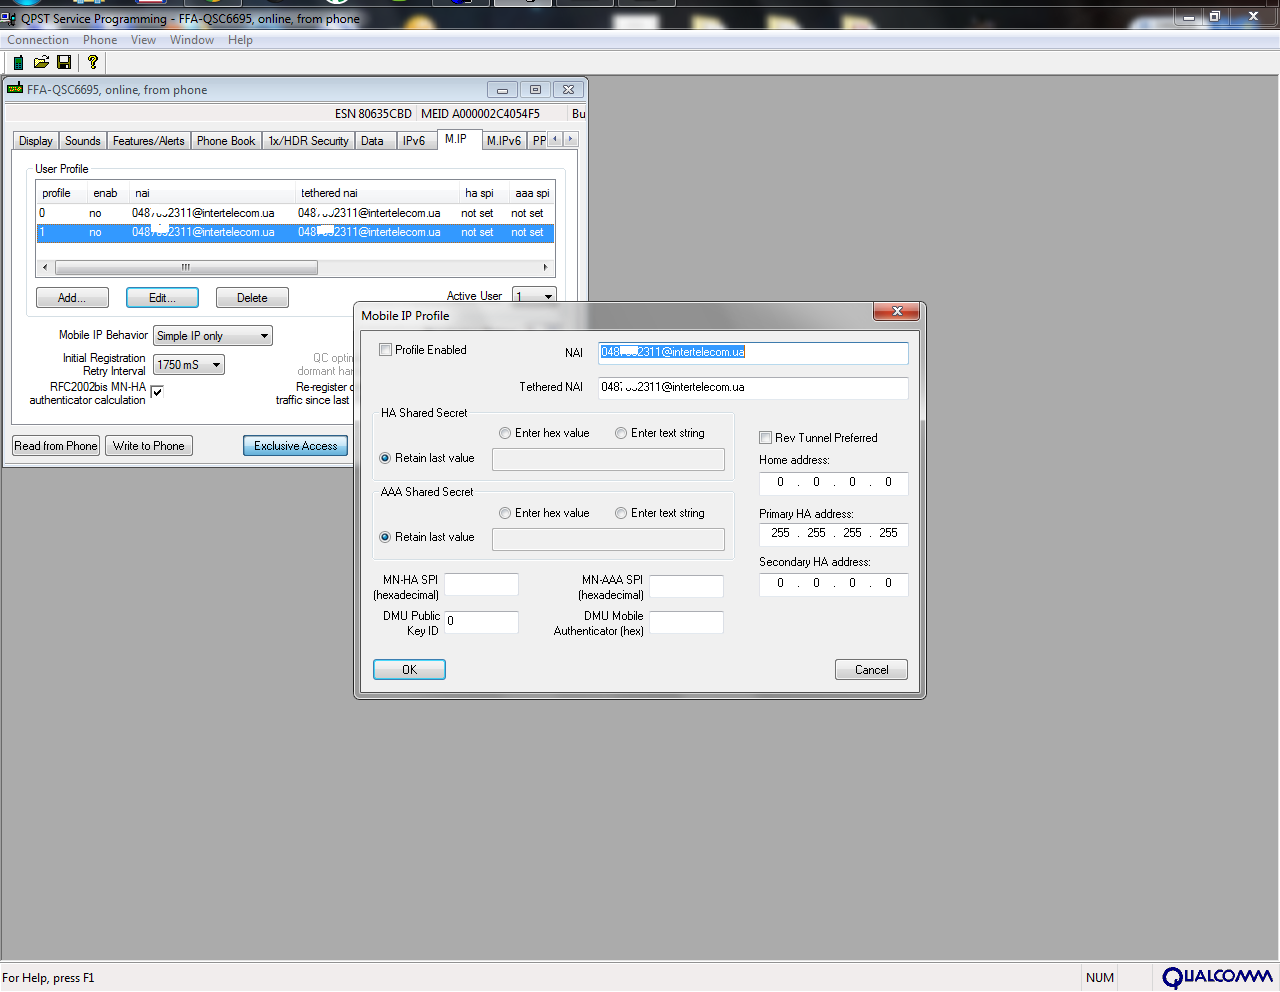Minimize the FFA-QSC6695 child window

tap(502, 89)
